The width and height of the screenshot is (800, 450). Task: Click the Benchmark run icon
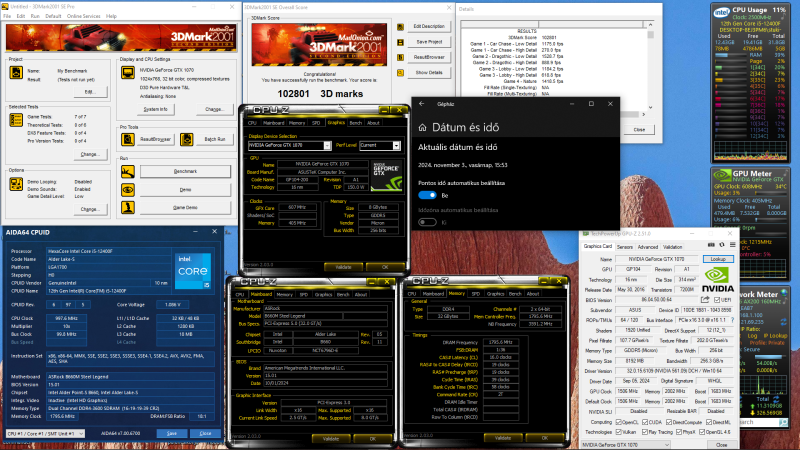click(128, 171)
